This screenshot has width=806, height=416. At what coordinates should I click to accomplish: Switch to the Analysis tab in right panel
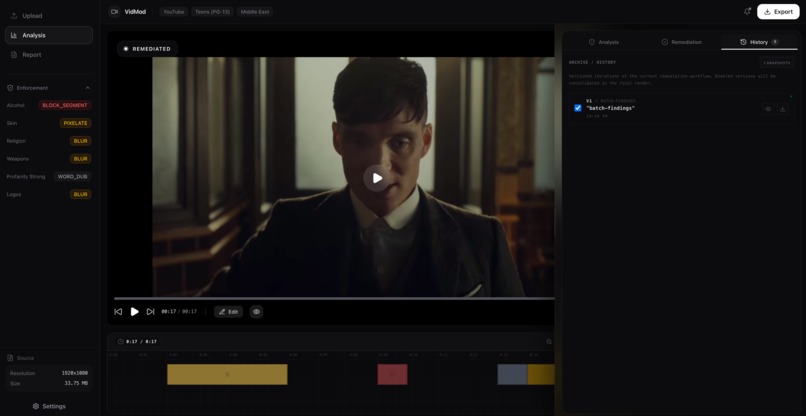coord(603,42)
